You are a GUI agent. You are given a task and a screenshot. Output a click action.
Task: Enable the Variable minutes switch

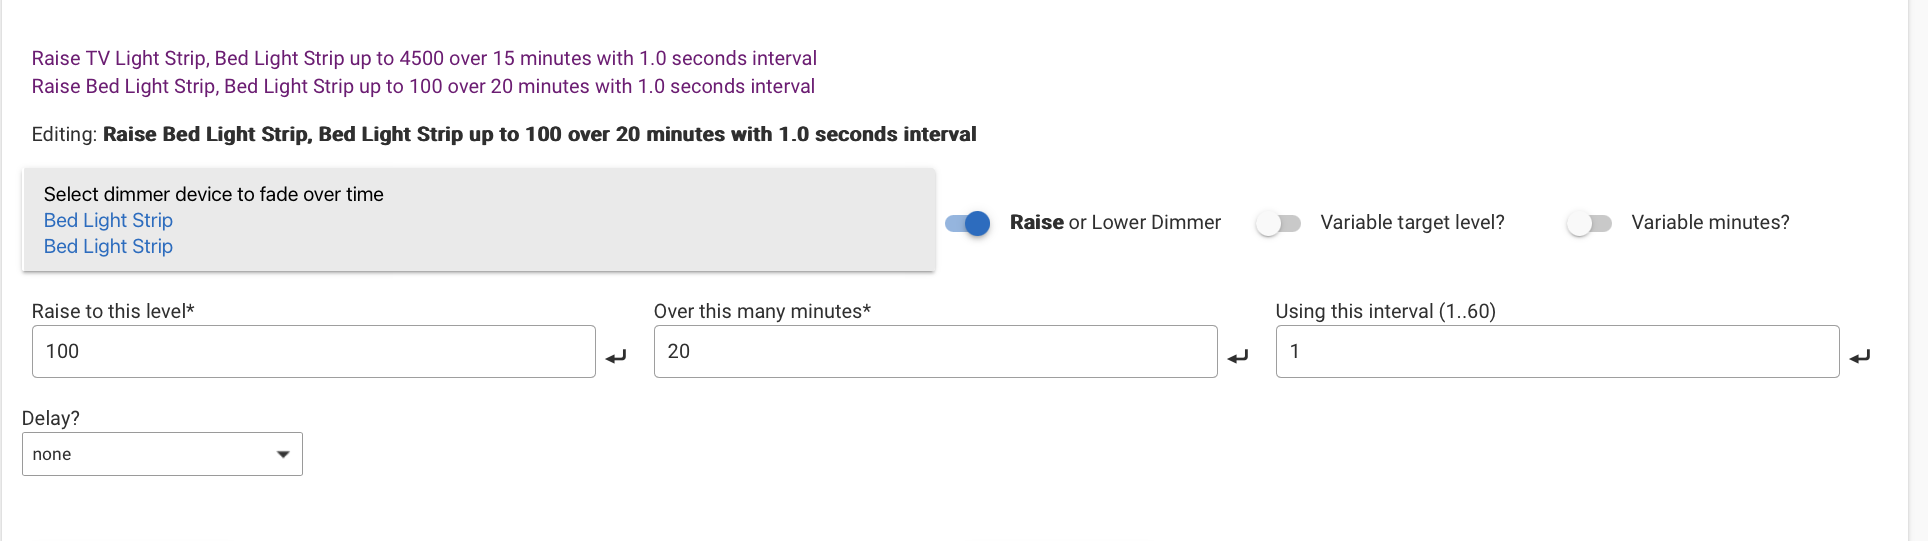[1589, 223]
